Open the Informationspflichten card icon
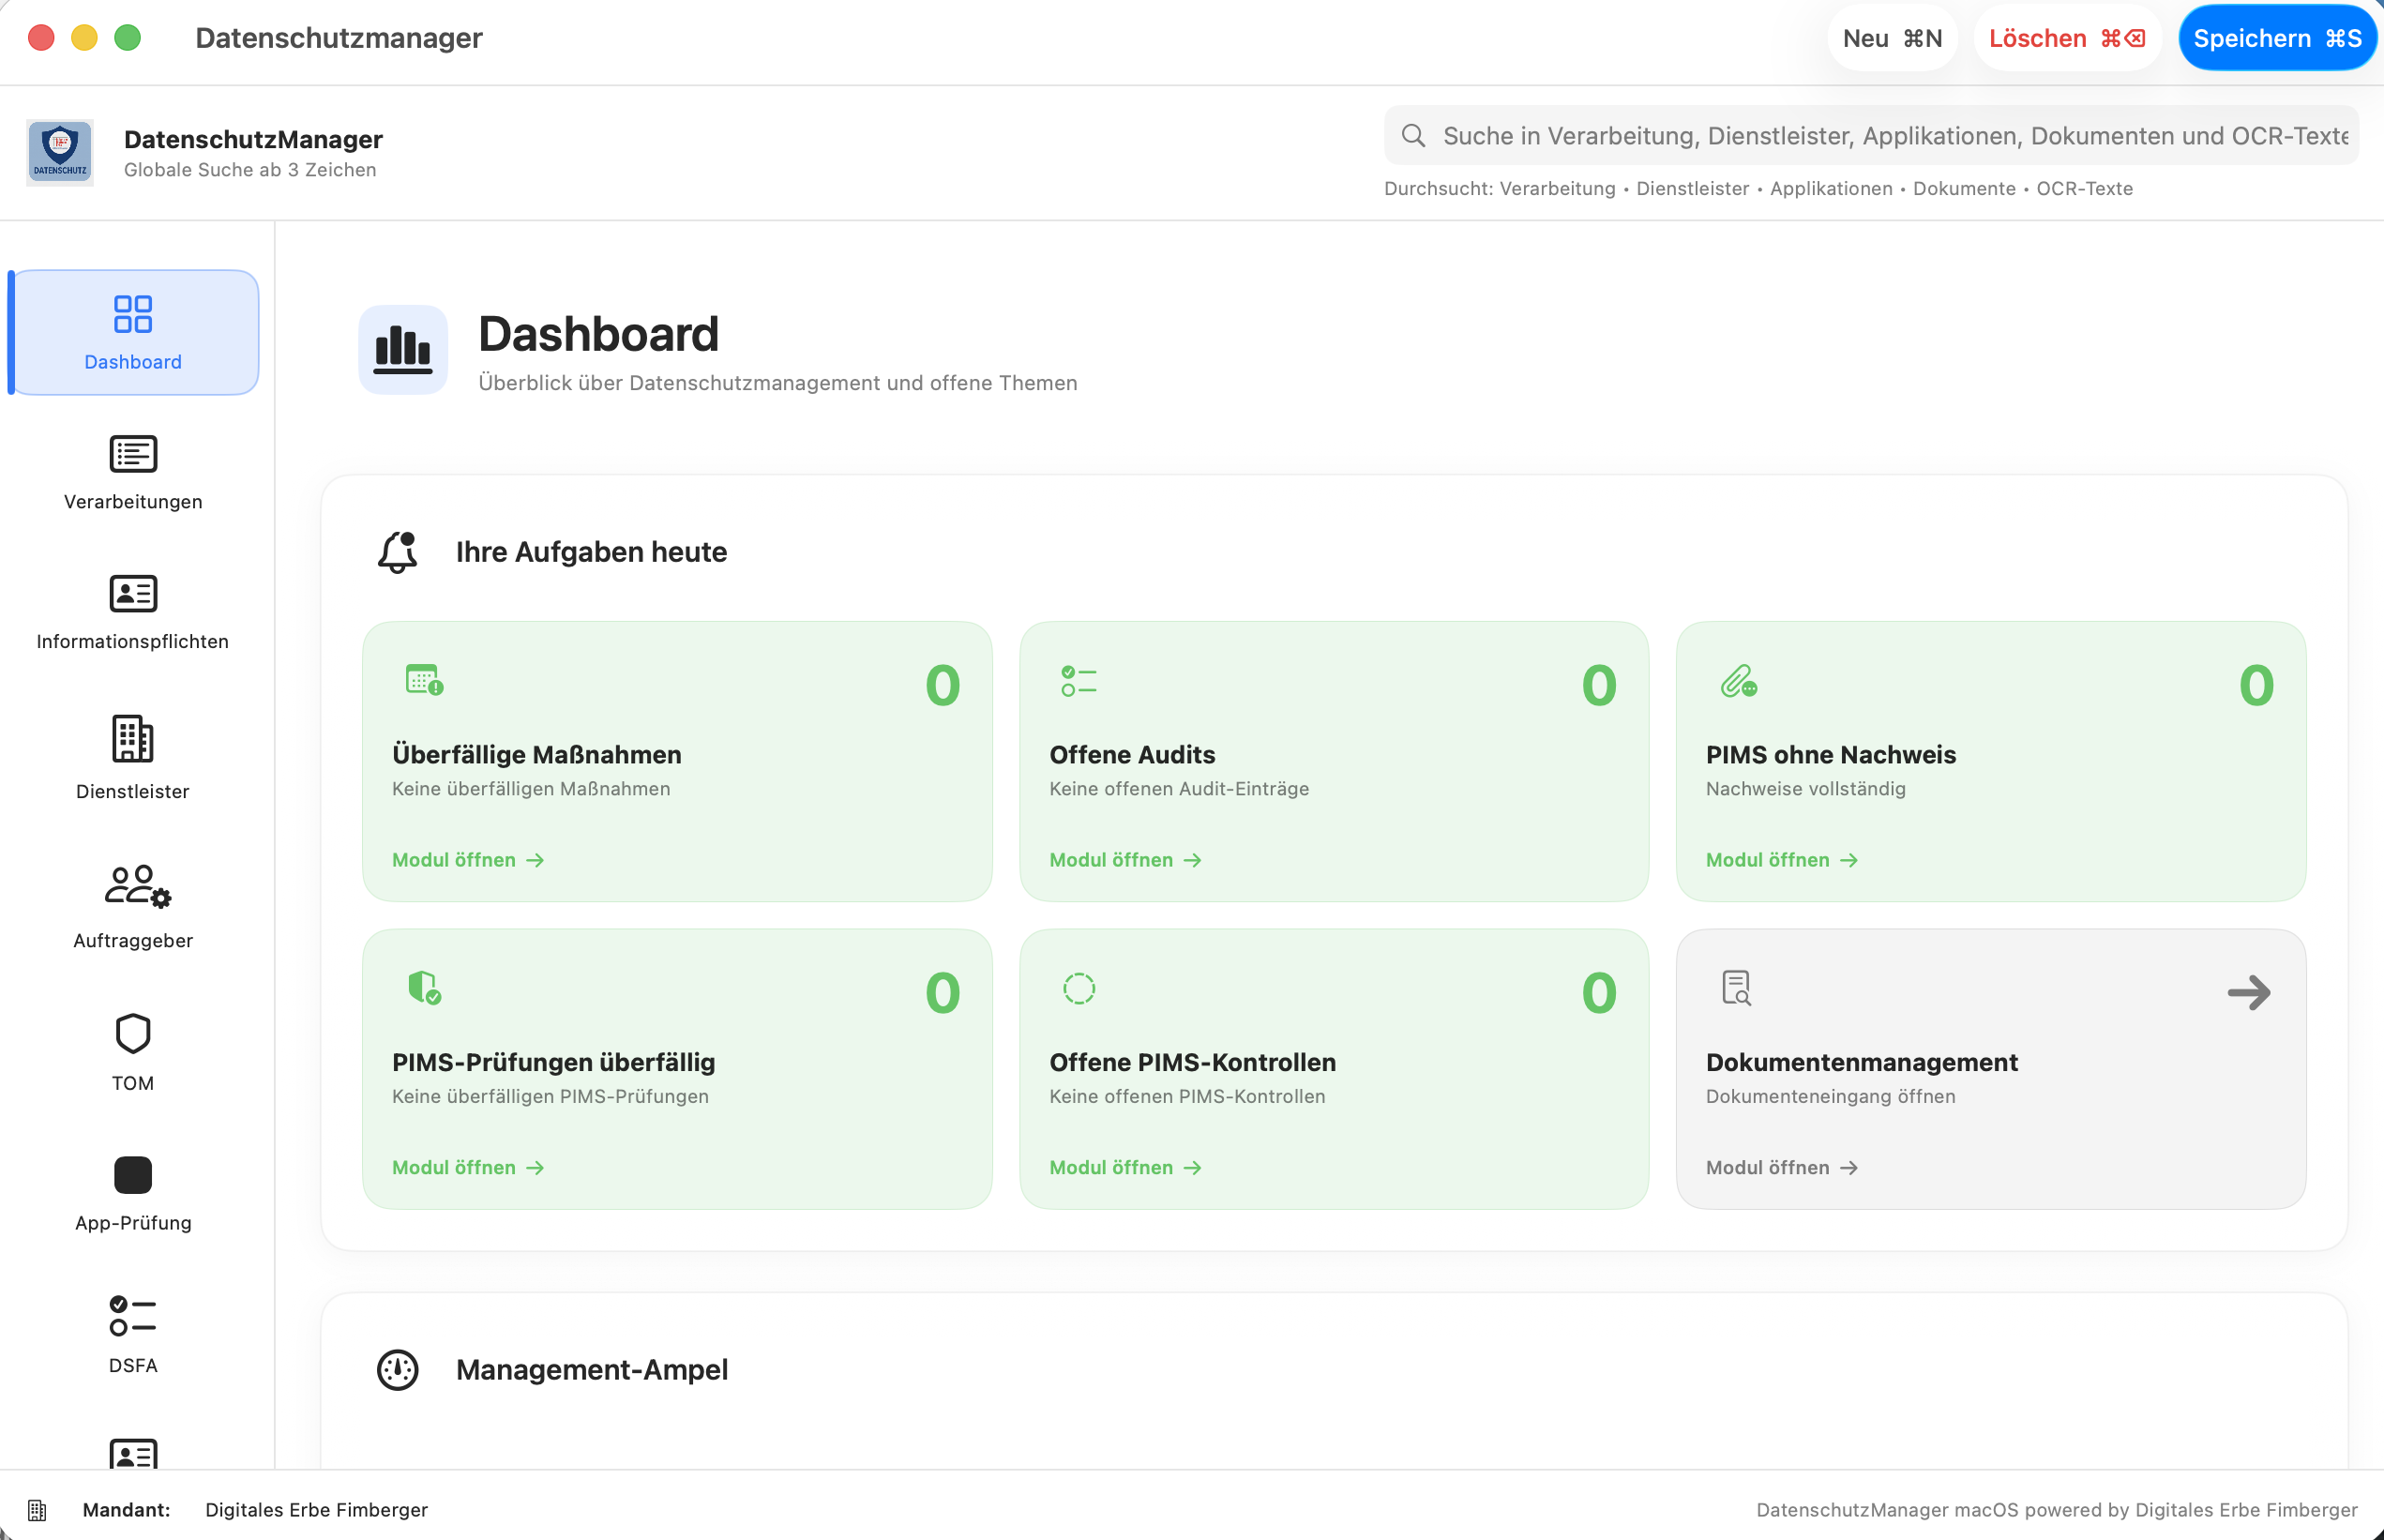 pyautogui.click(x=133, y=594)
